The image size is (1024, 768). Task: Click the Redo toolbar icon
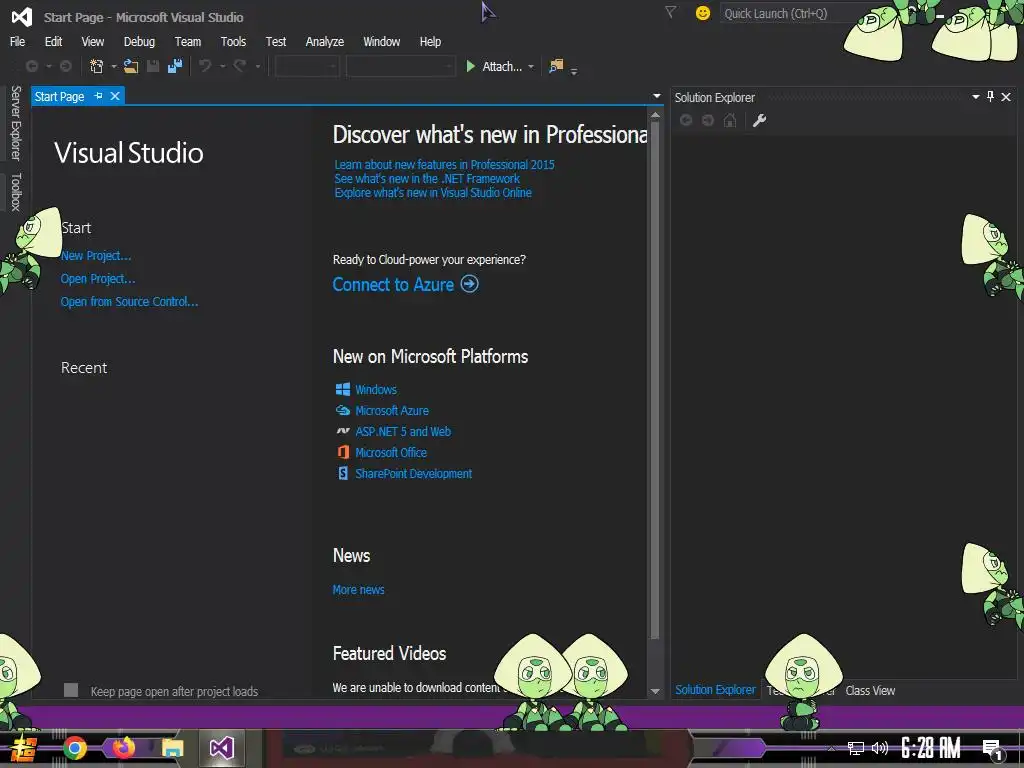point(240,66)
